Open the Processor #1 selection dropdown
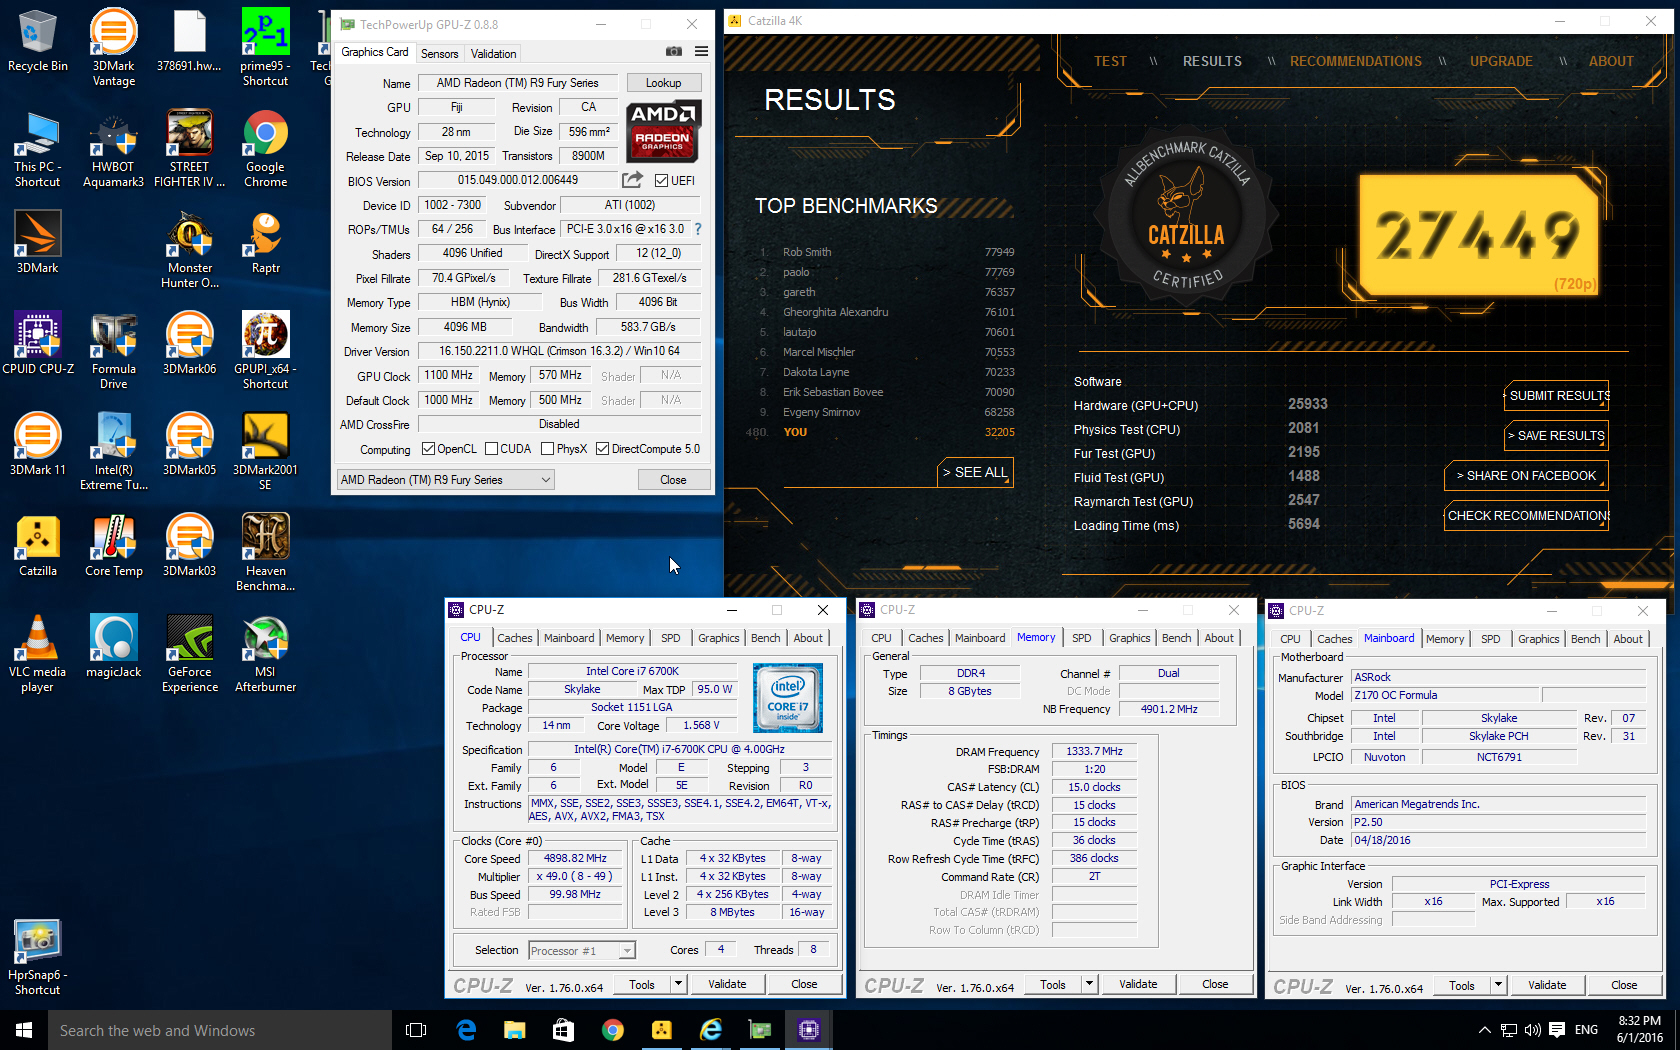The image size is (1680, 1050). [x=582, y=950]
